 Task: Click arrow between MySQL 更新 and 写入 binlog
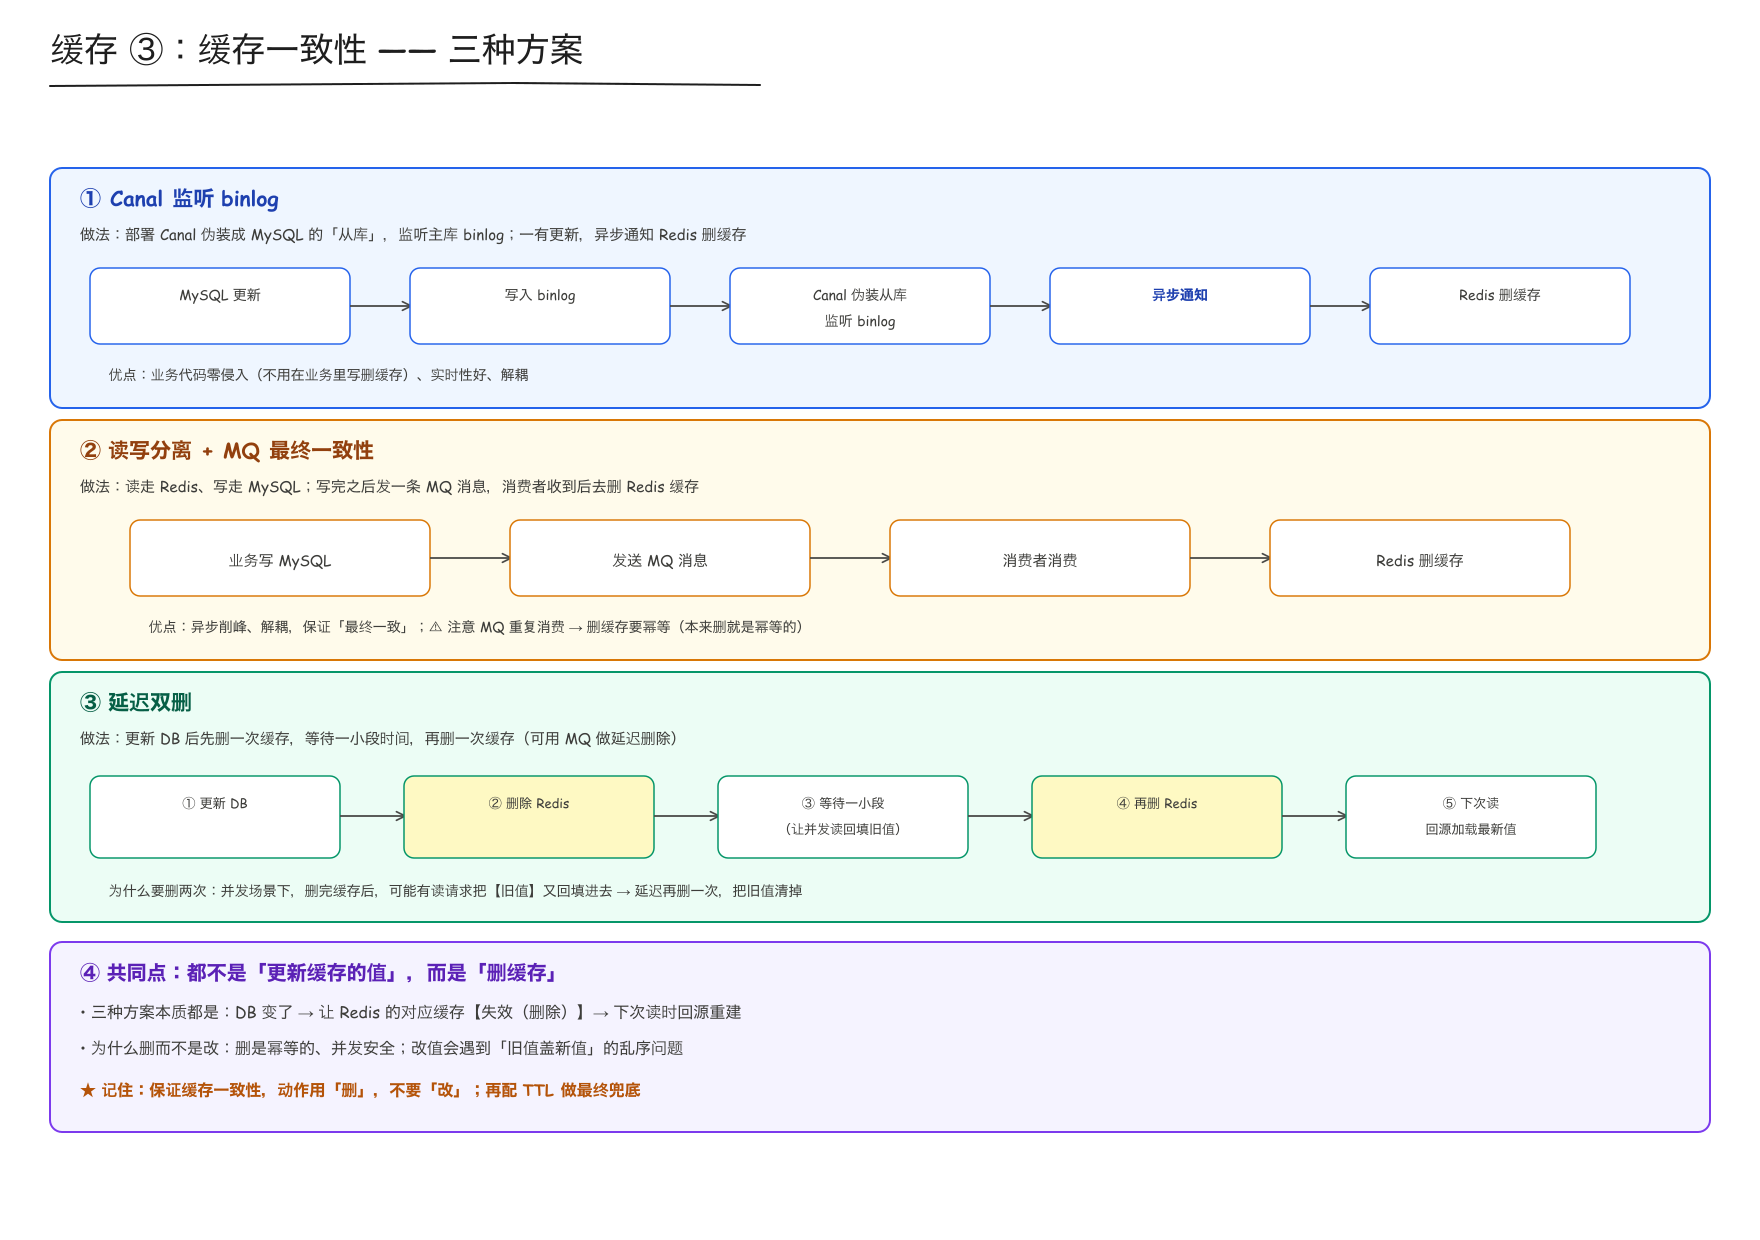(x=380, y=306)
